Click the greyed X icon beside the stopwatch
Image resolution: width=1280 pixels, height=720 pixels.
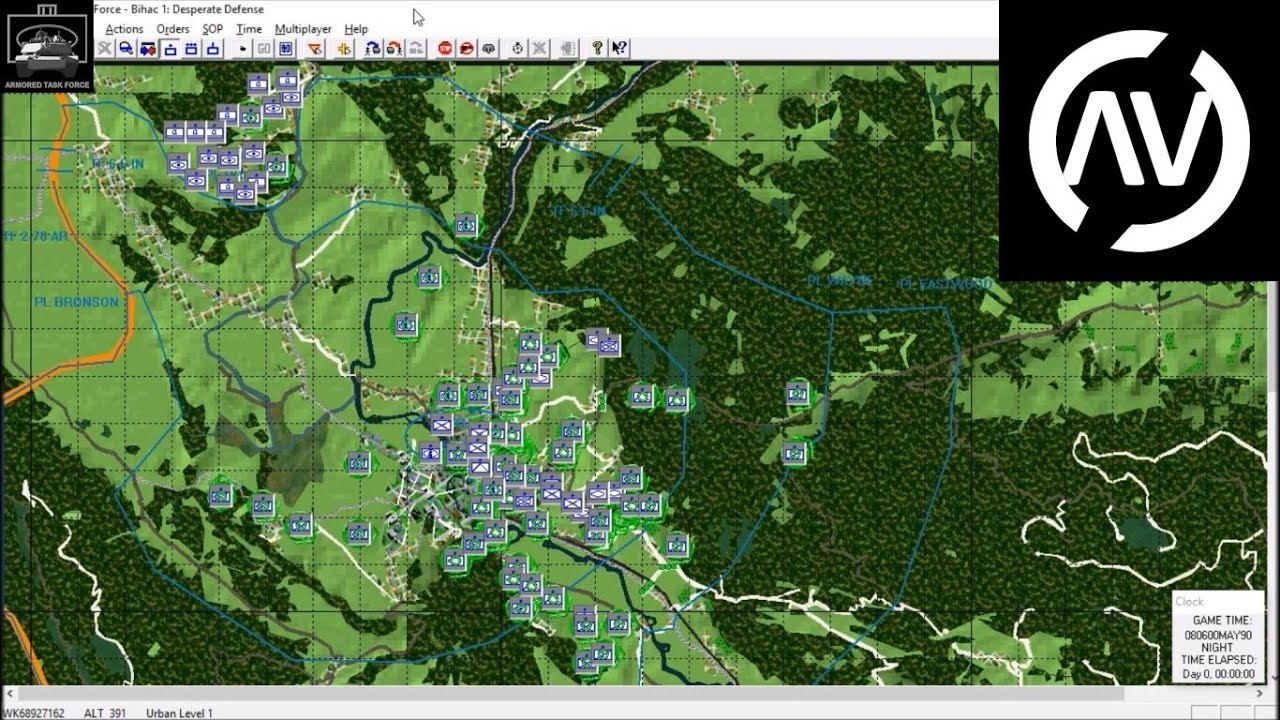click(539, 48)
